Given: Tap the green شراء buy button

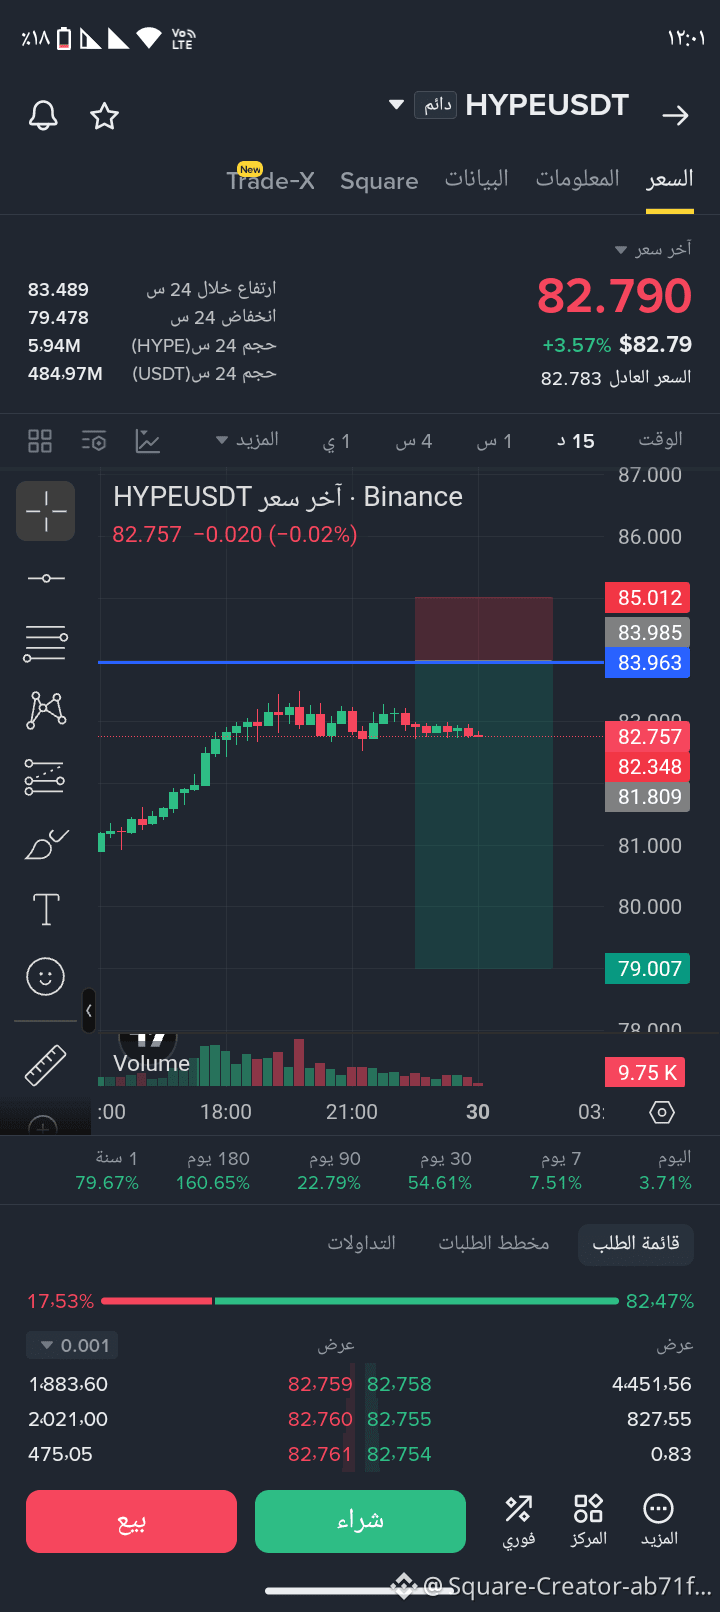Looking at the screenshot, I should point(360,1521).
